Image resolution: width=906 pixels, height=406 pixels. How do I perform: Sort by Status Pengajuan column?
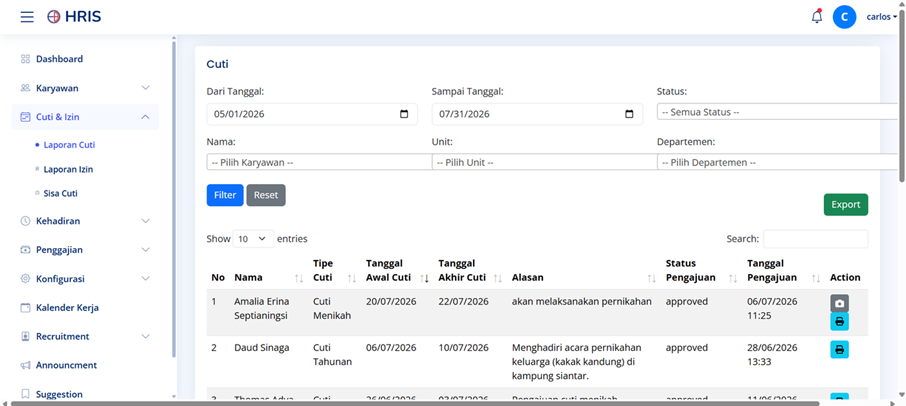tap(733, 278)
